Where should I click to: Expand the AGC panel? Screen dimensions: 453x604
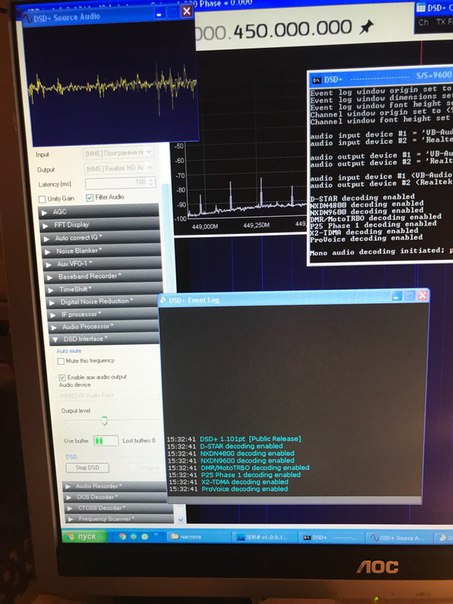click(99, 211)
